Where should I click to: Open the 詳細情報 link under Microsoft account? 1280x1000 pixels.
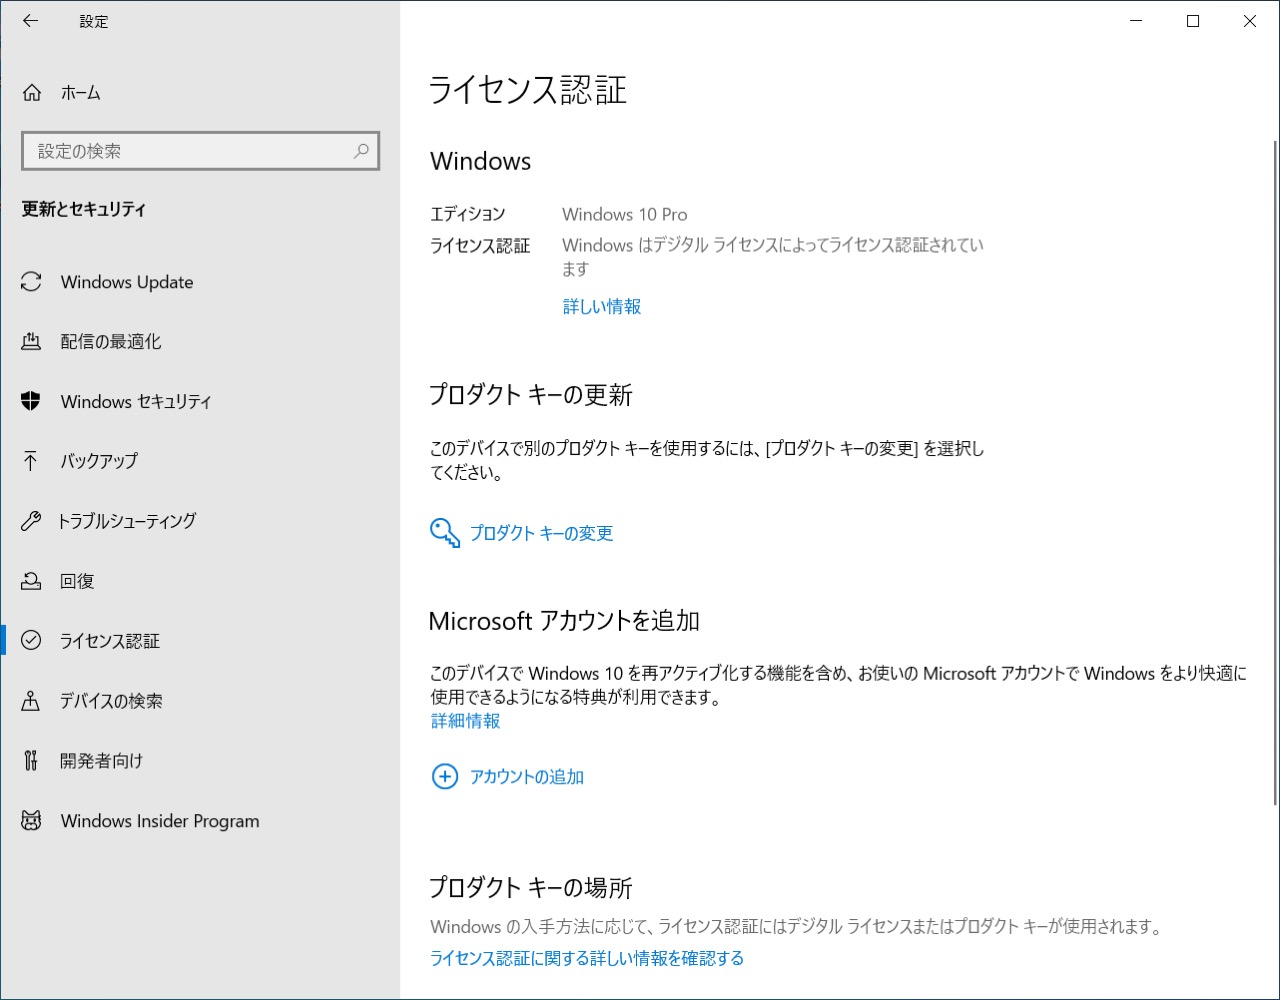coord(465,721)
